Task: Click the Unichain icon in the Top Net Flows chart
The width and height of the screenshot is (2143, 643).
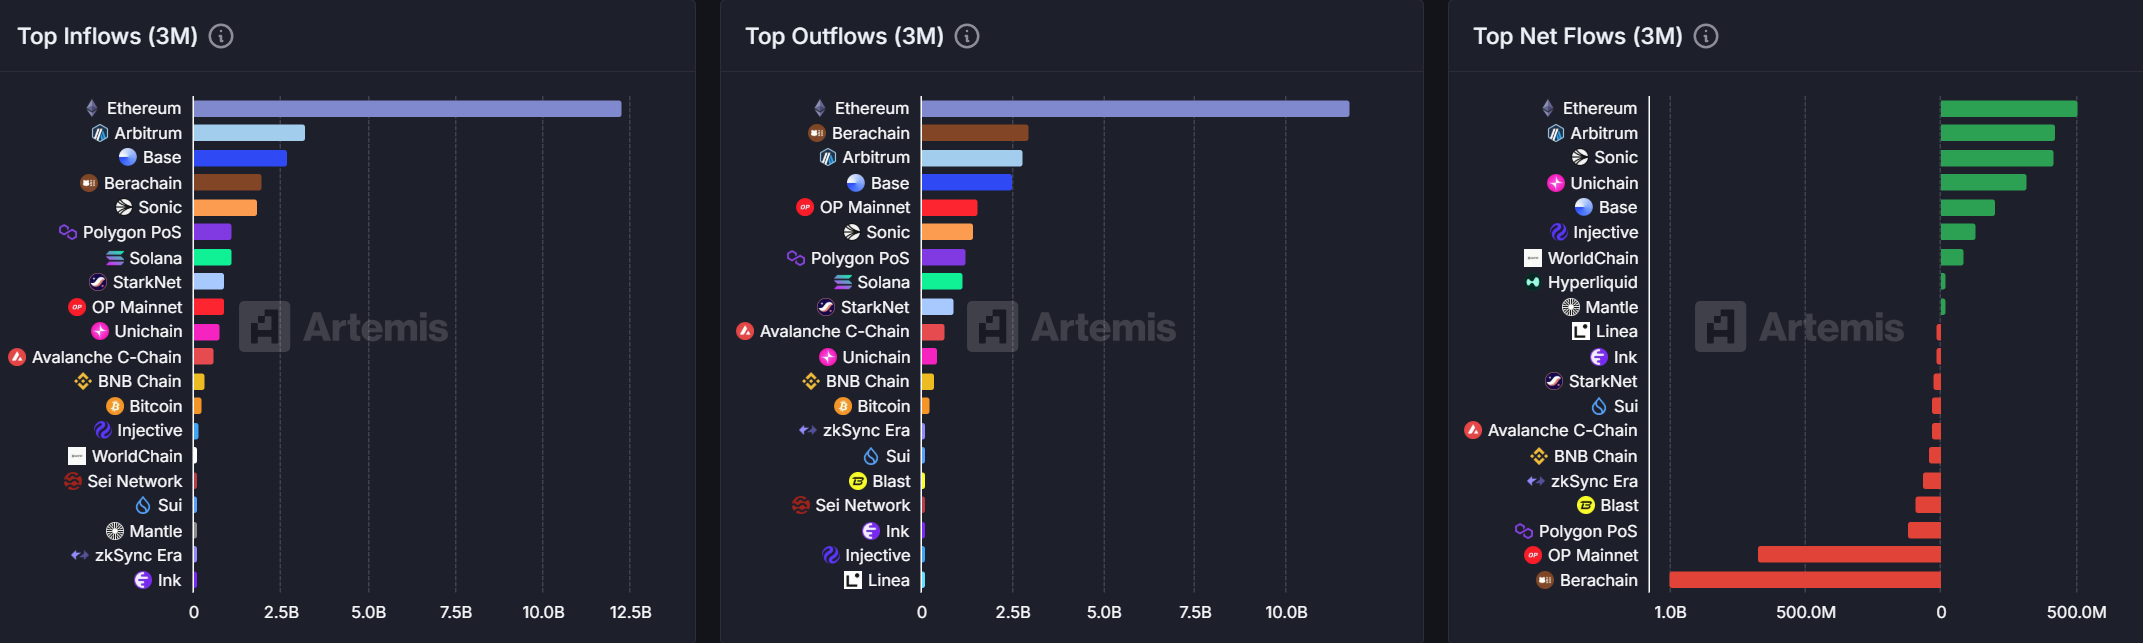Action: [1556, 183]
